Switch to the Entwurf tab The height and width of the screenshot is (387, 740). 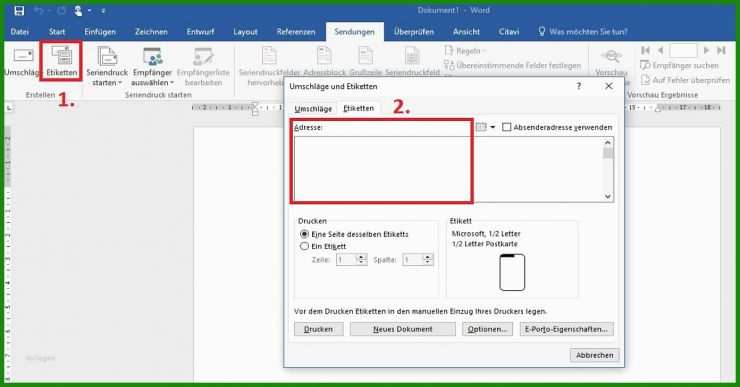coord(200,32)
